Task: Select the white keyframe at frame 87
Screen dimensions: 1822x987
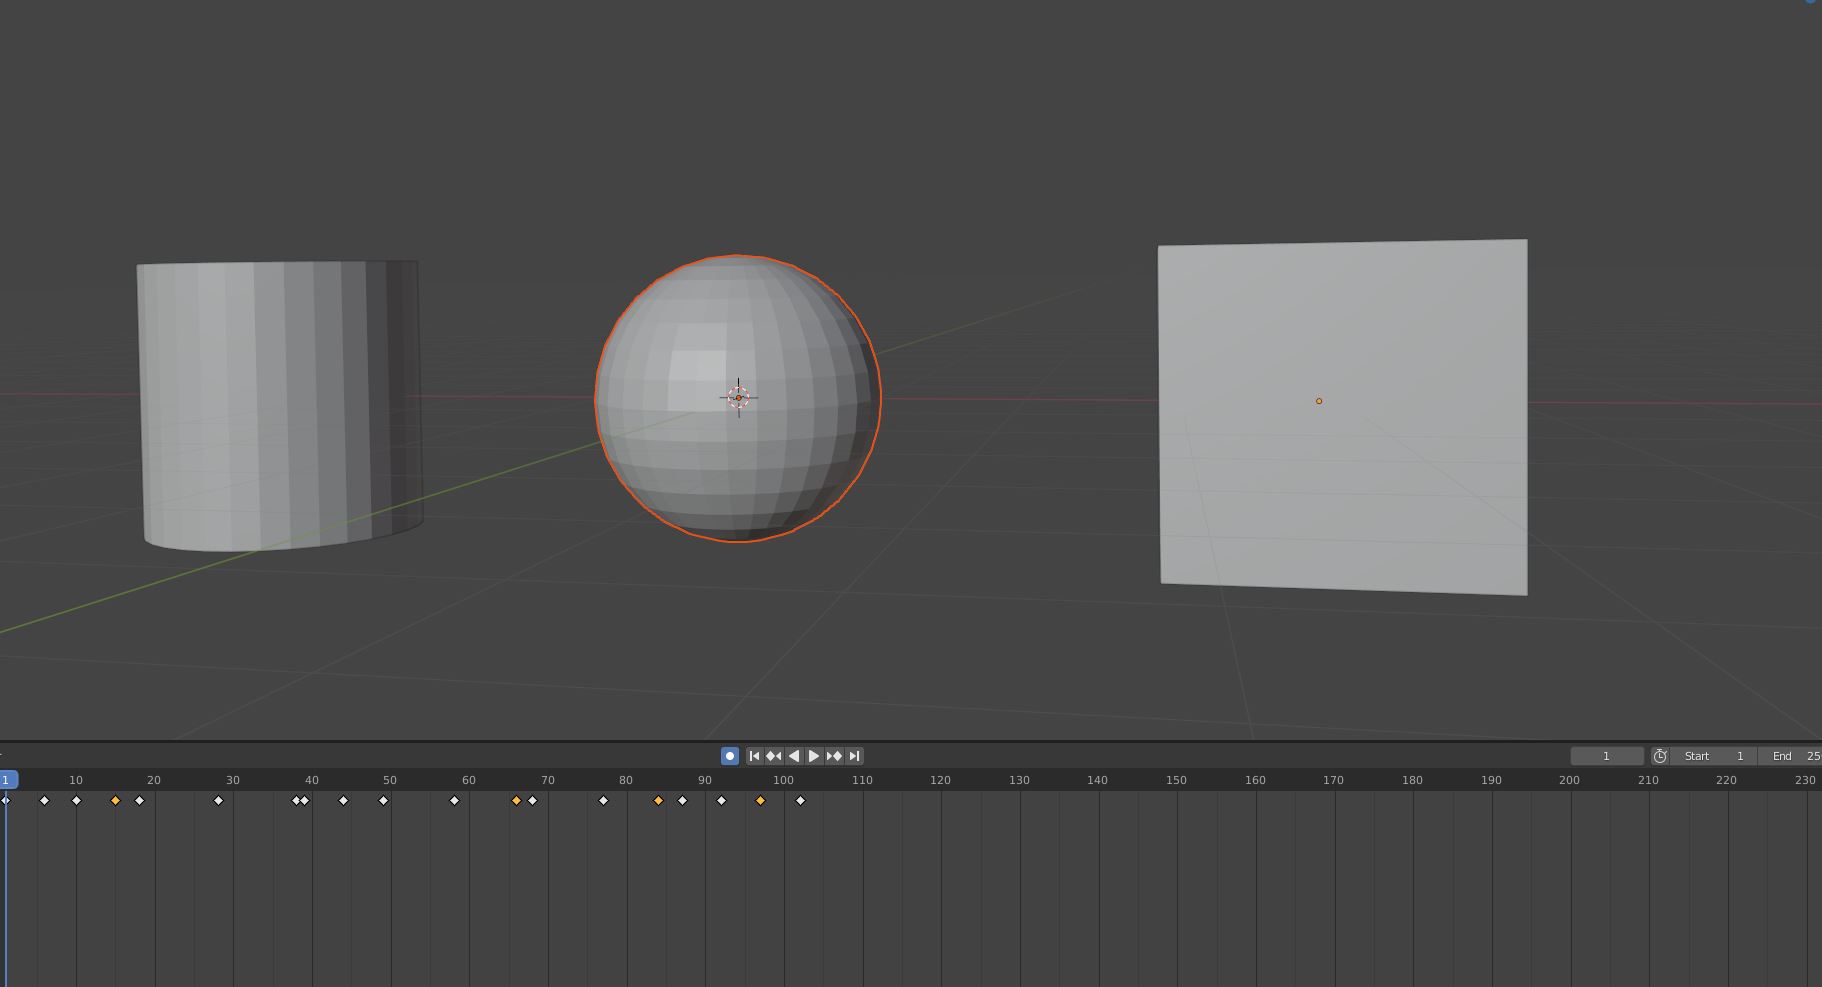Action: [x=682, y=801]
